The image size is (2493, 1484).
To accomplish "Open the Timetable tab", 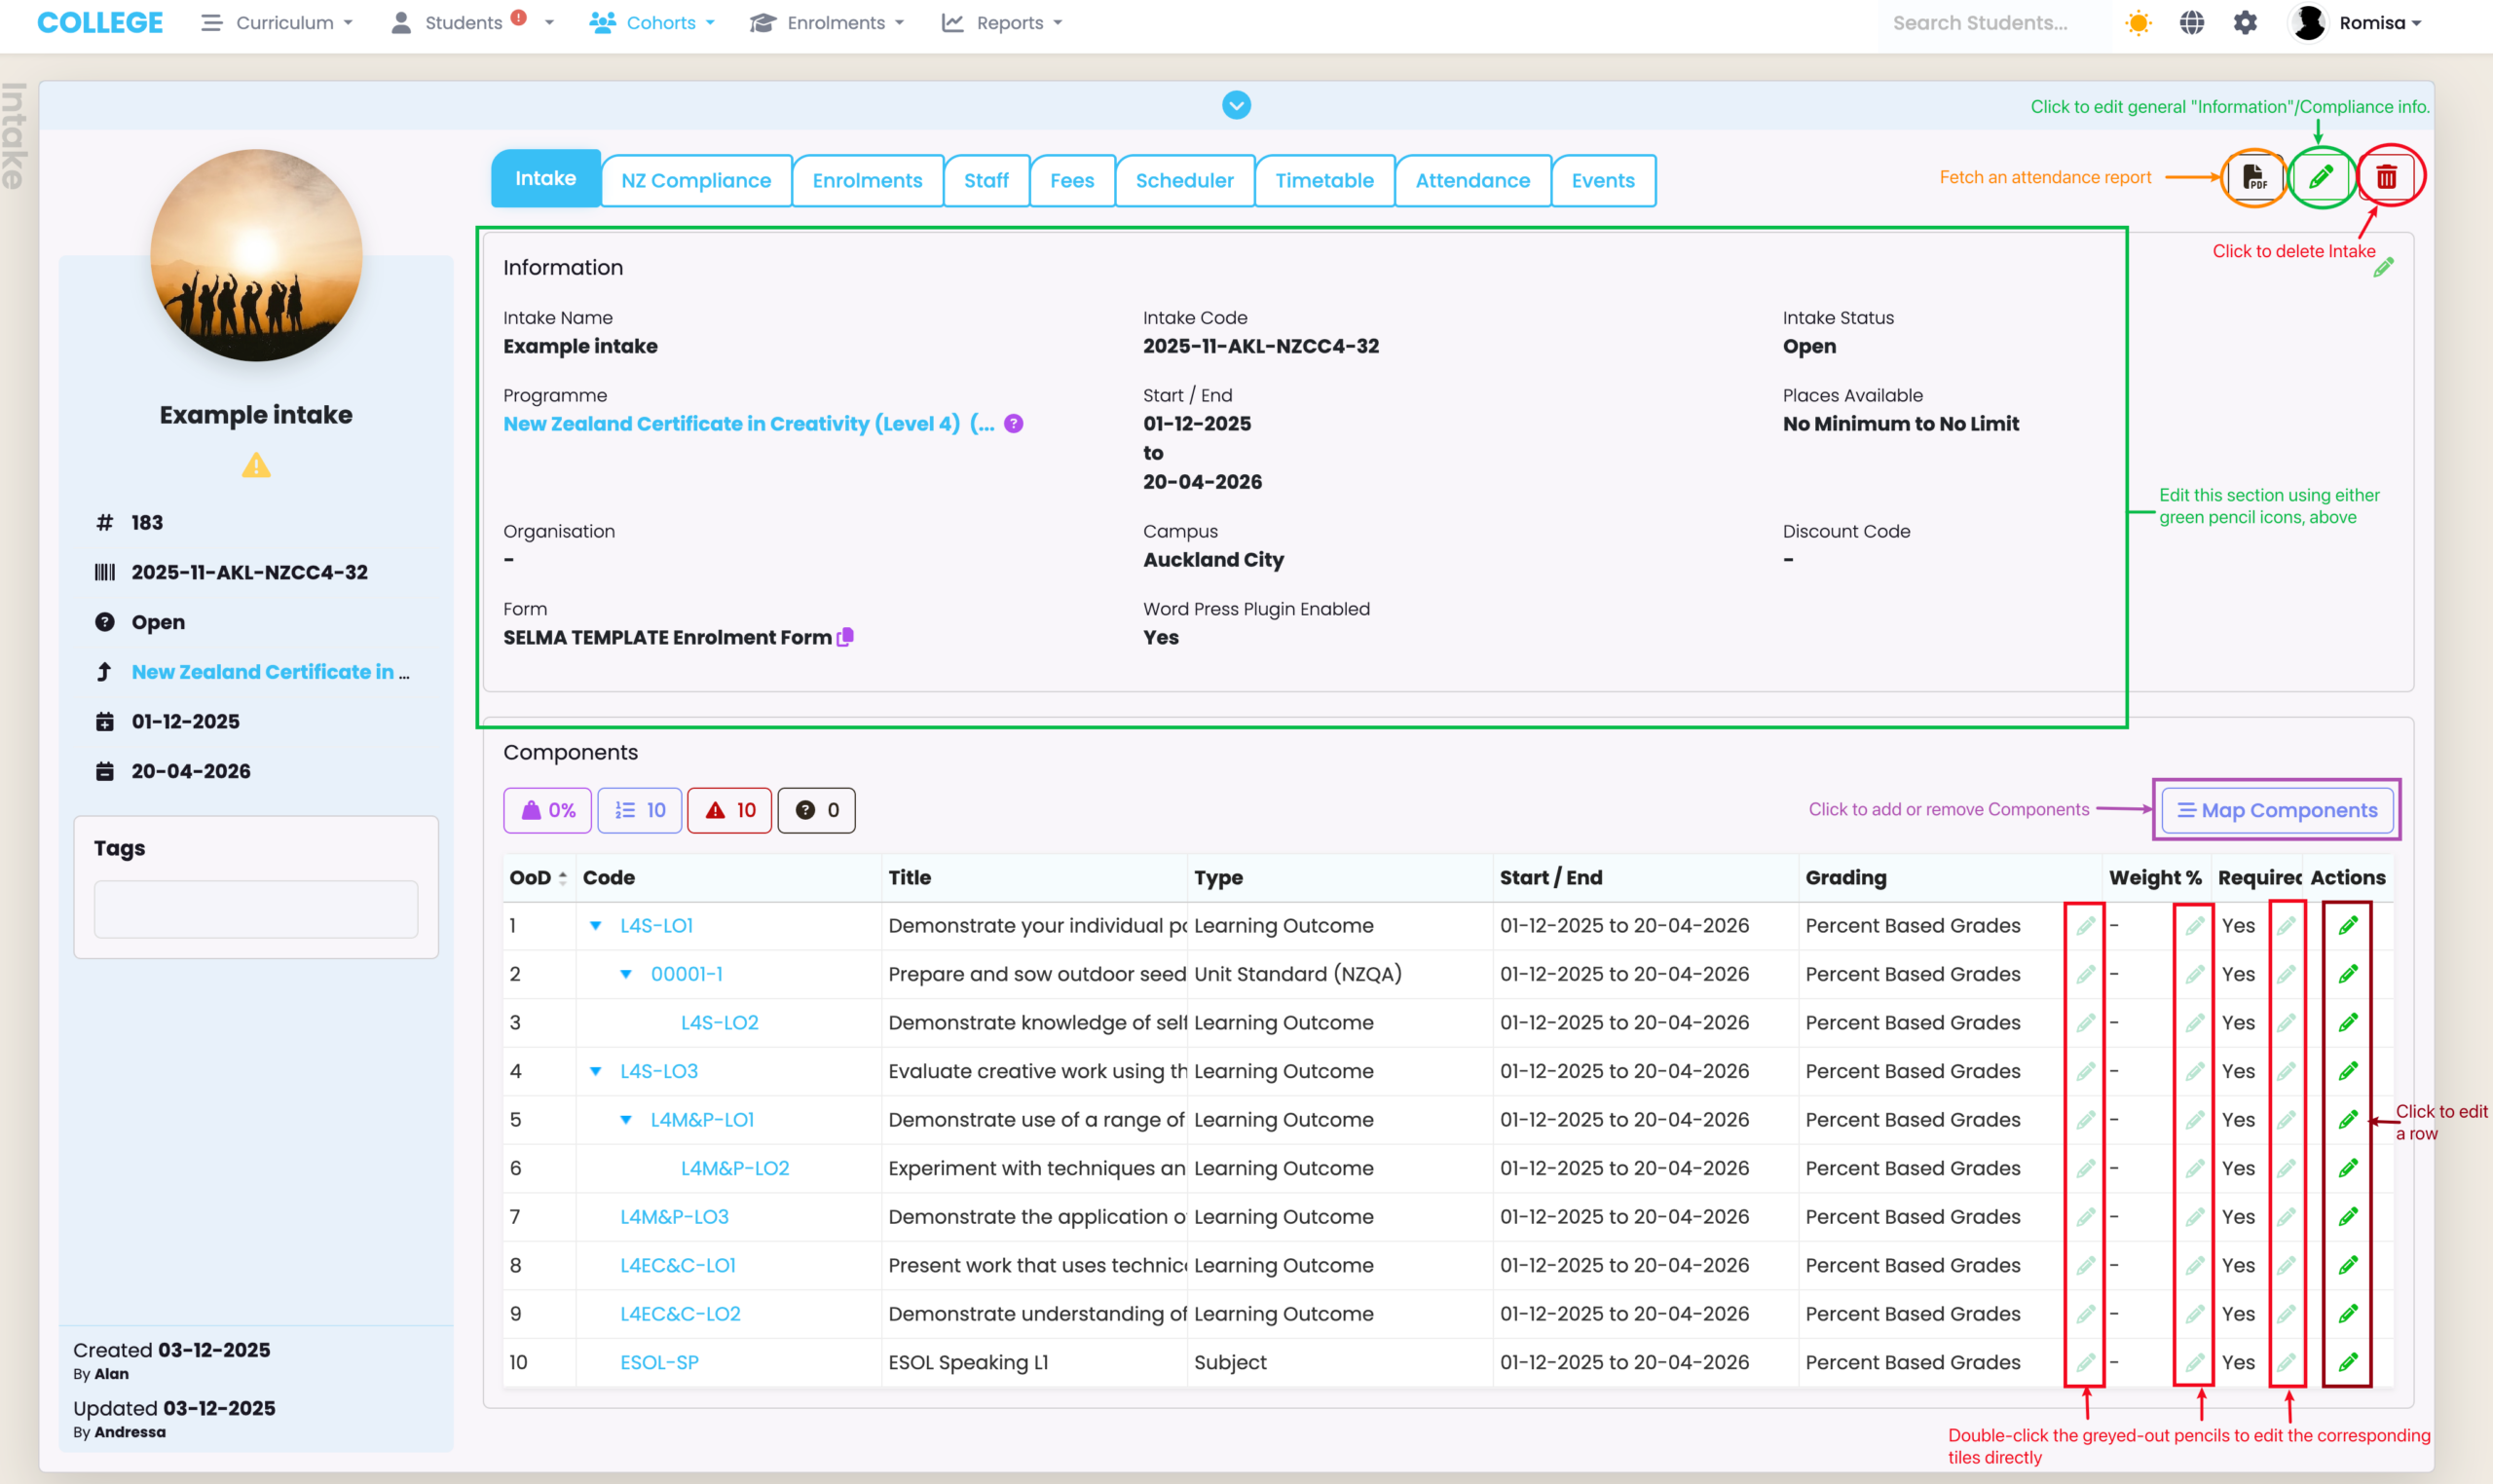I will point(1324,181).
